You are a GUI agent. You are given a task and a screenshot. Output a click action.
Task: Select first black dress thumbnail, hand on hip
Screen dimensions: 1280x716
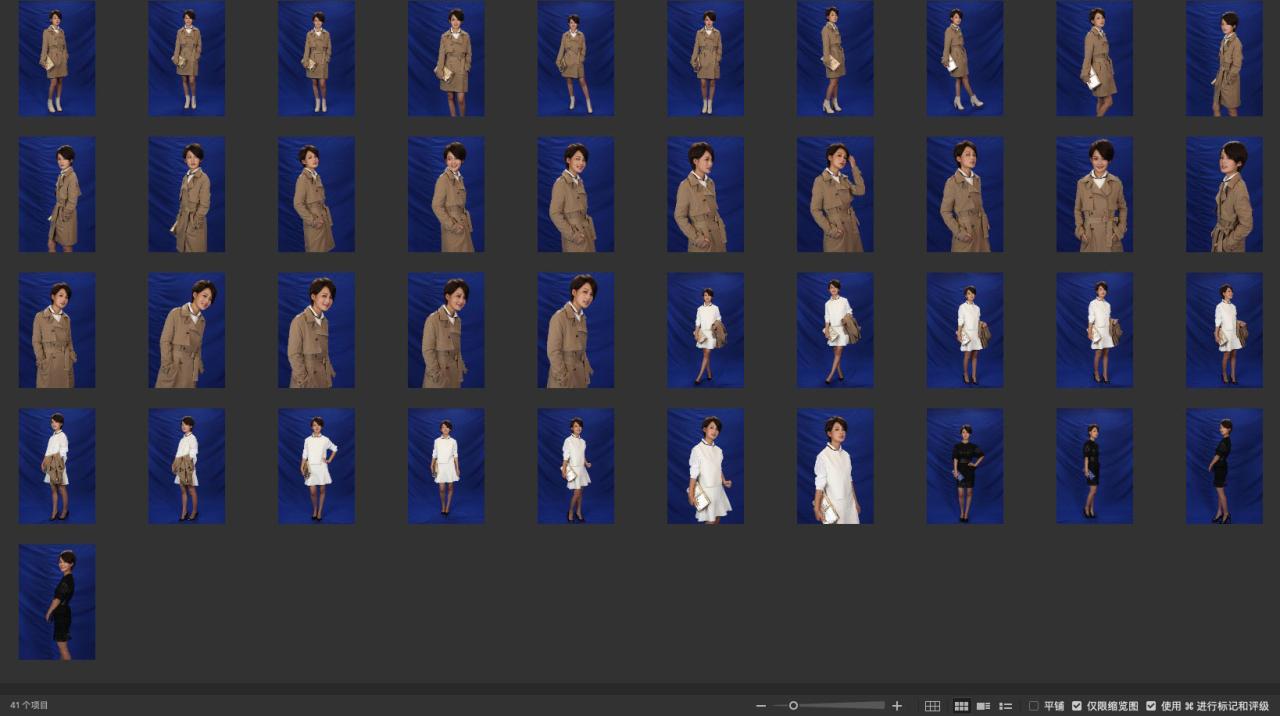coord(964,466)
